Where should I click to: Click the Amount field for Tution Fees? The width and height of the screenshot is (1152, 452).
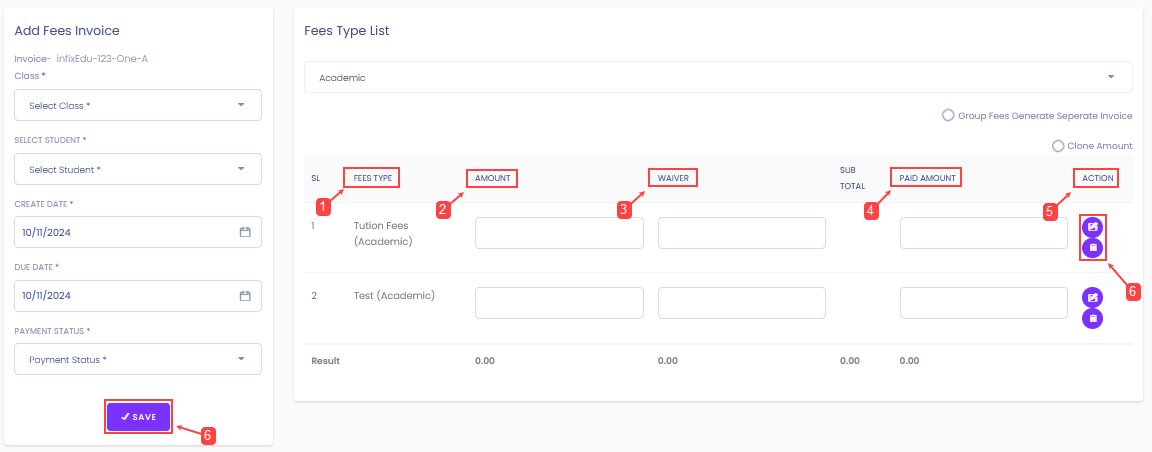point(559,233)
